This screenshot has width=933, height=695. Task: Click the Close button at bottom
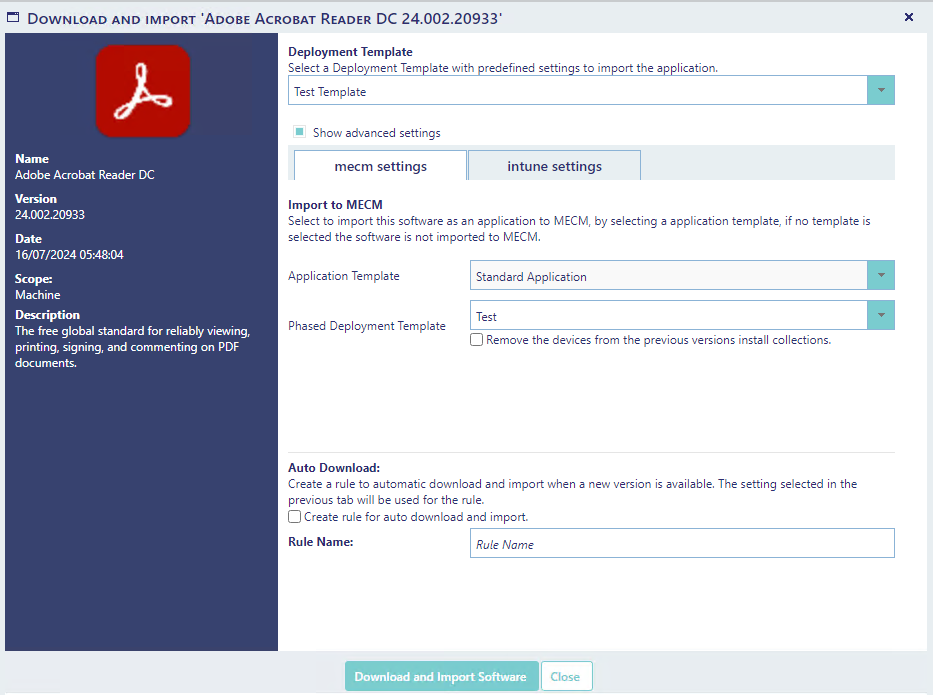[x=566, y=677]
